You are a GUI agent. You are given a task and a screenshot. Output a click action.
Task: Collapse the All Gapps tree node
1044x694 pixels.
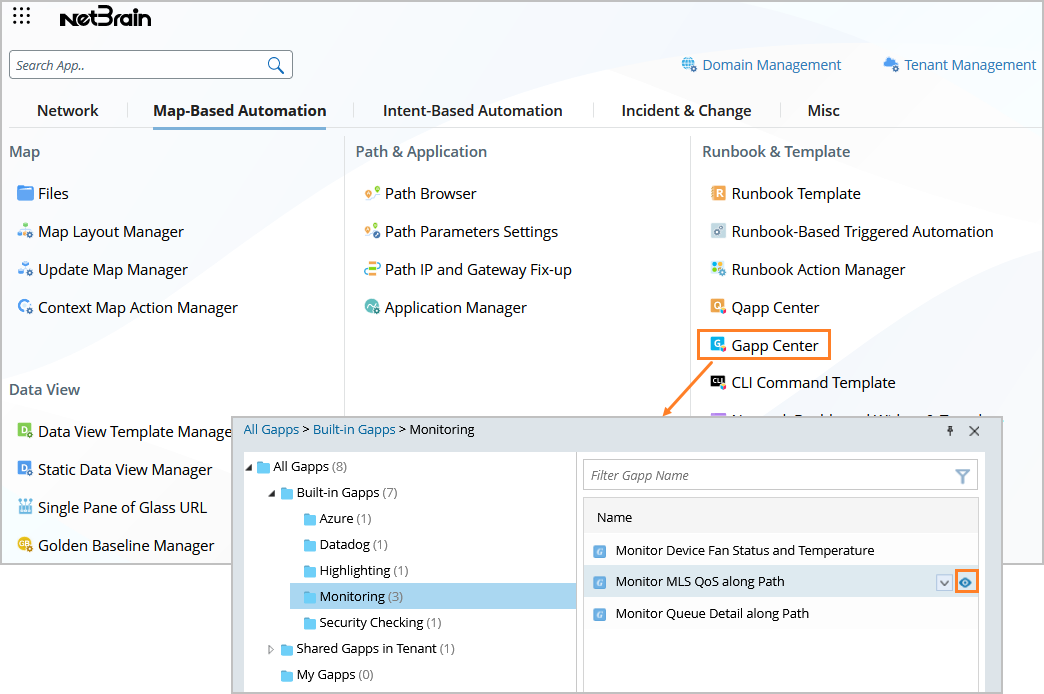tap(249, 467)
